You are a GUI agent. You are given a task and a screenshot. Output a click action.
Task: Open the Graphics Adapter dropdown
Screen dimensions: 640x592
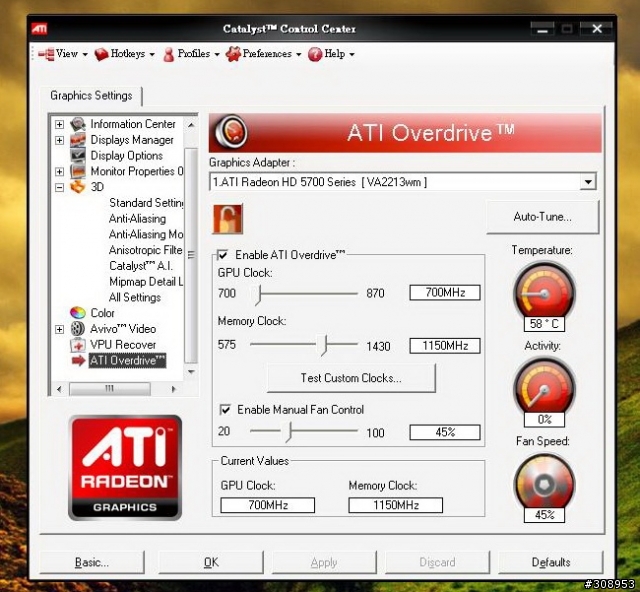[588, 182]
